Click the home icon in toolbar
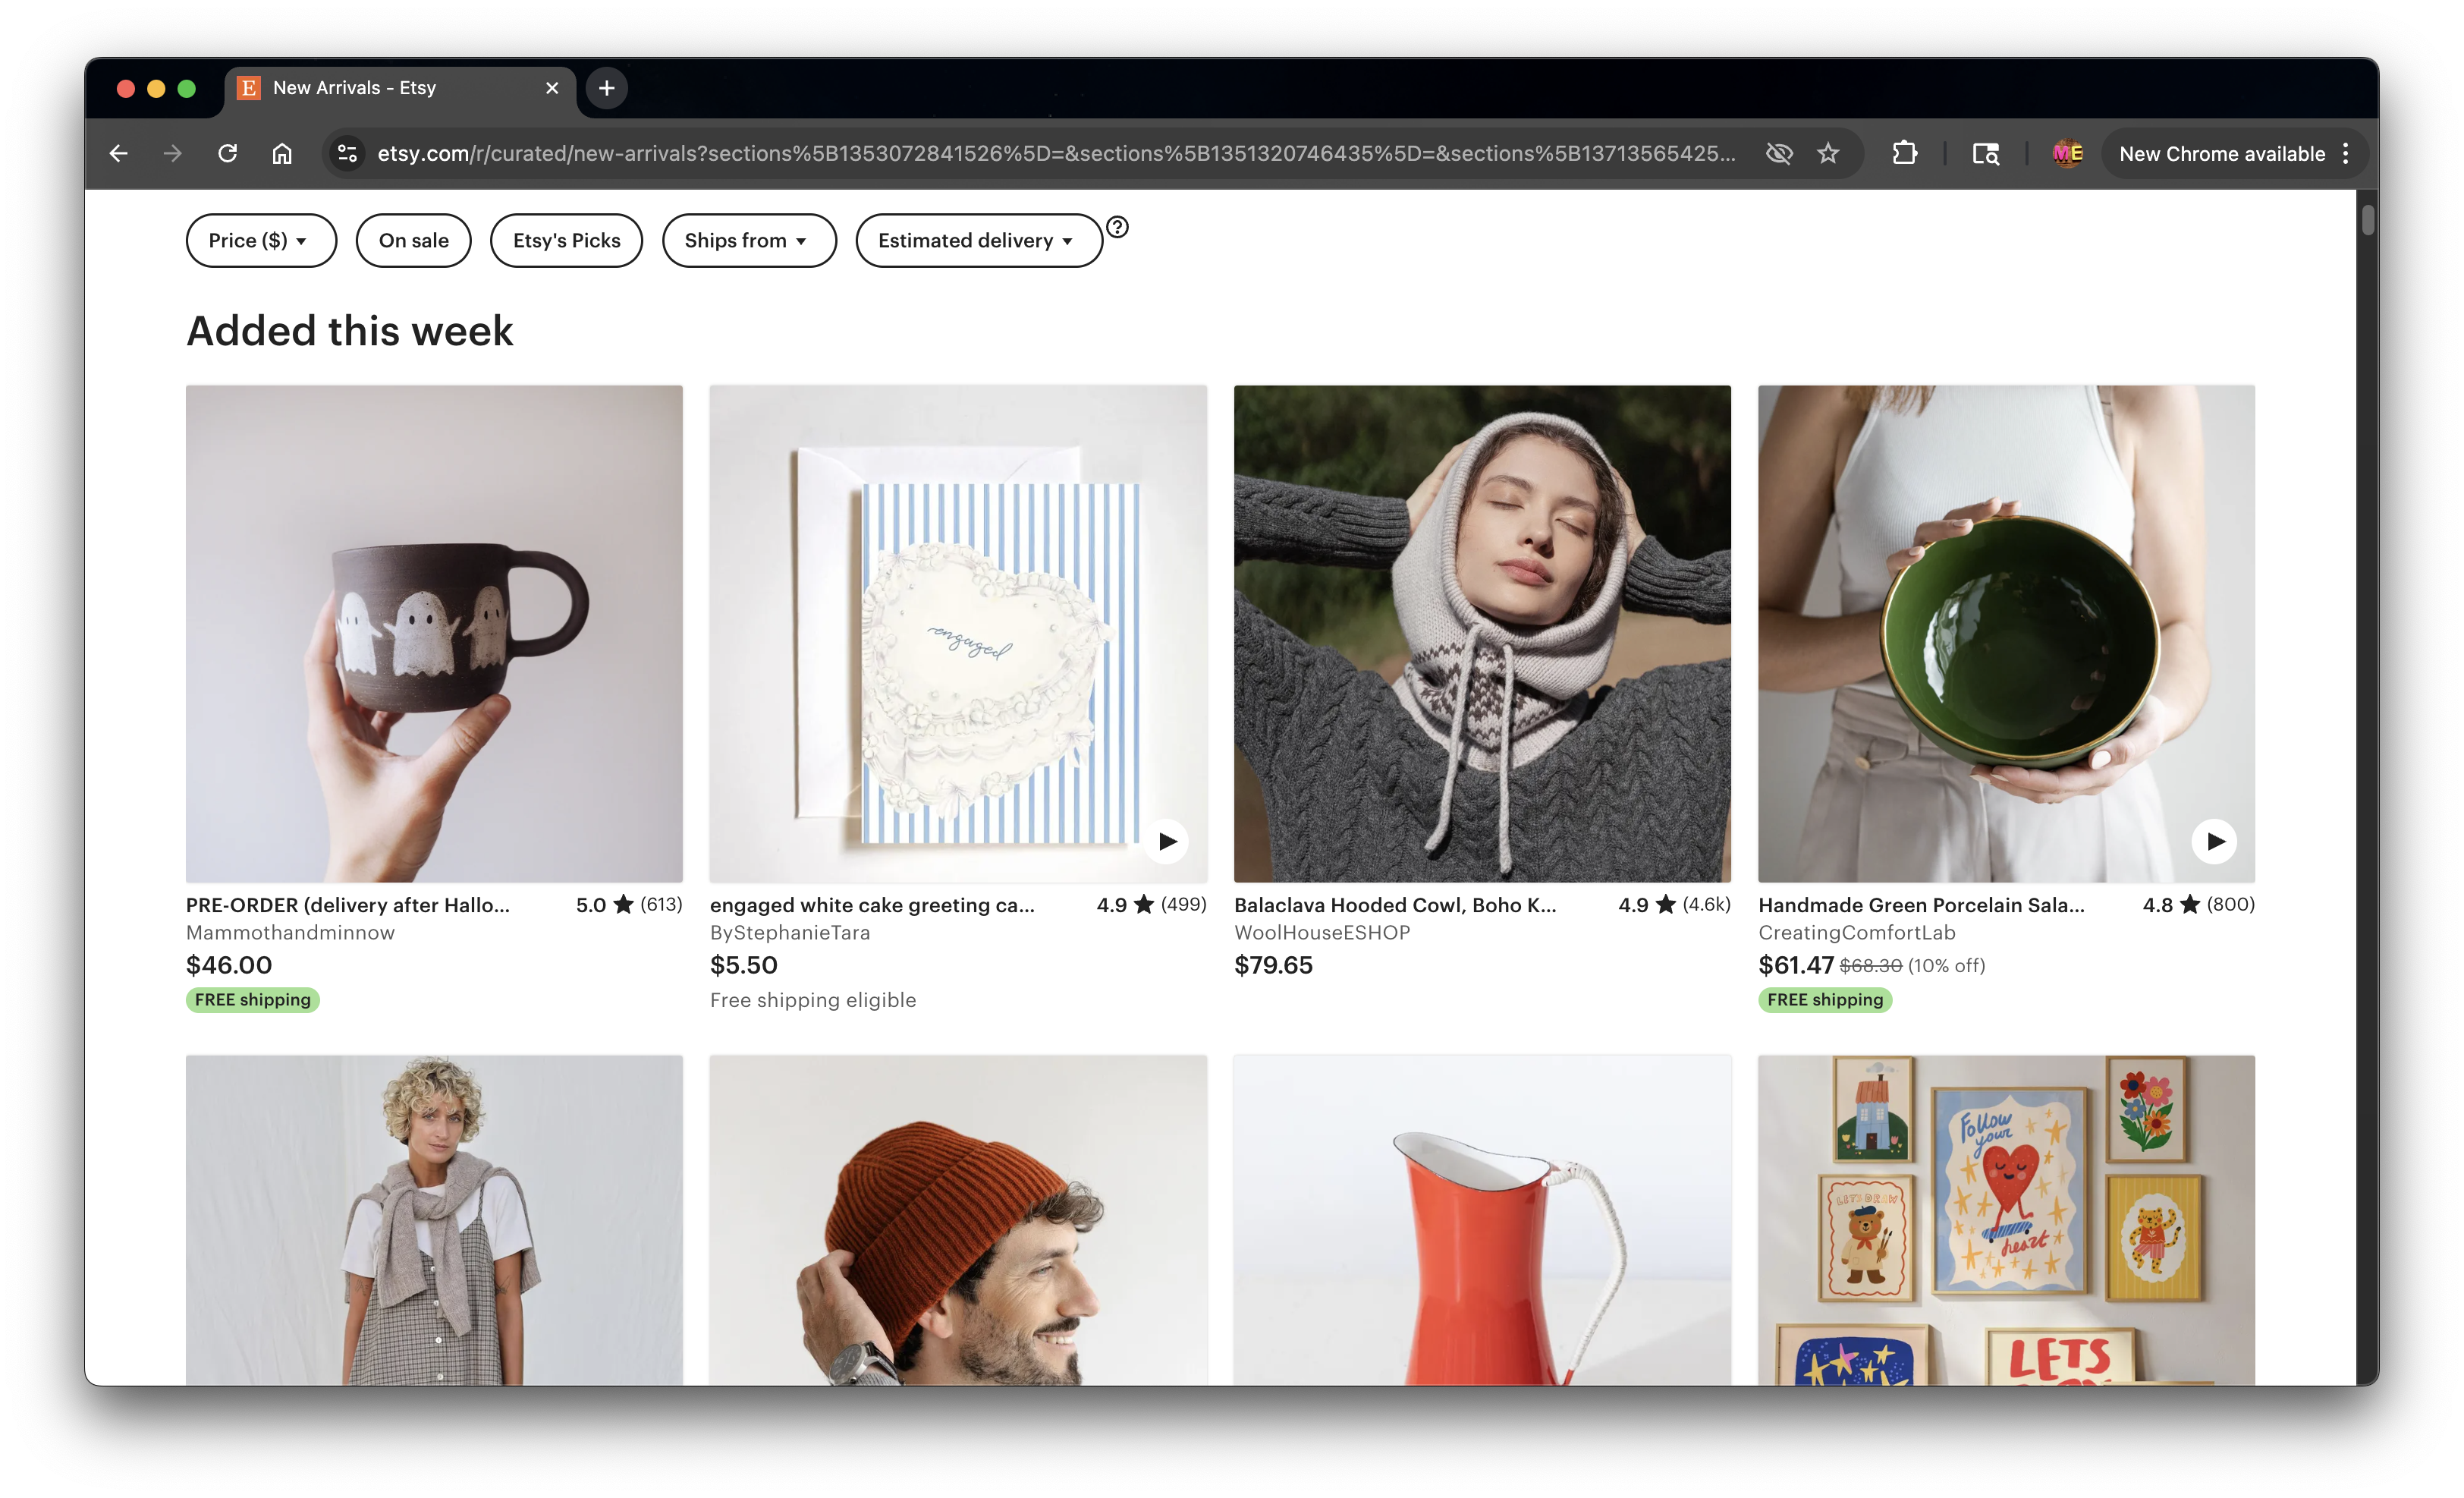The height and width of the screenshot is (1498, 2464). click(x=282, y=153)
